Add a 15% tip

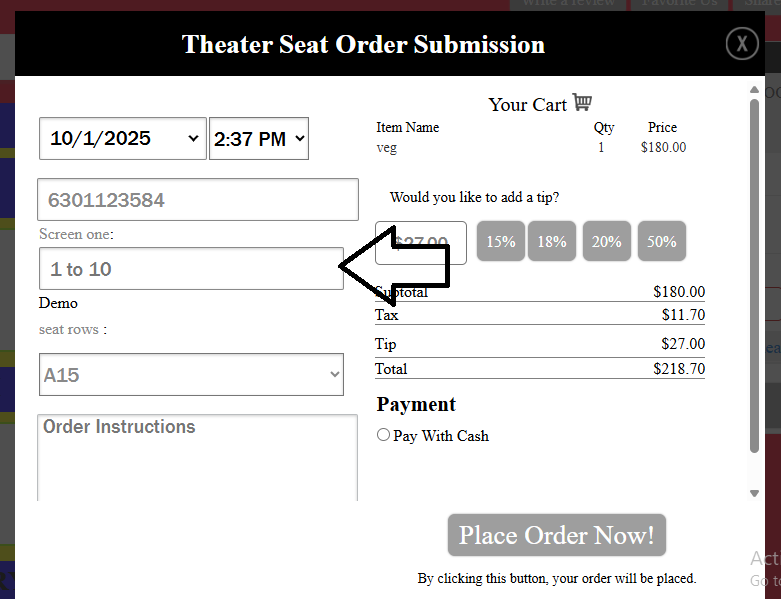(501, 241)
